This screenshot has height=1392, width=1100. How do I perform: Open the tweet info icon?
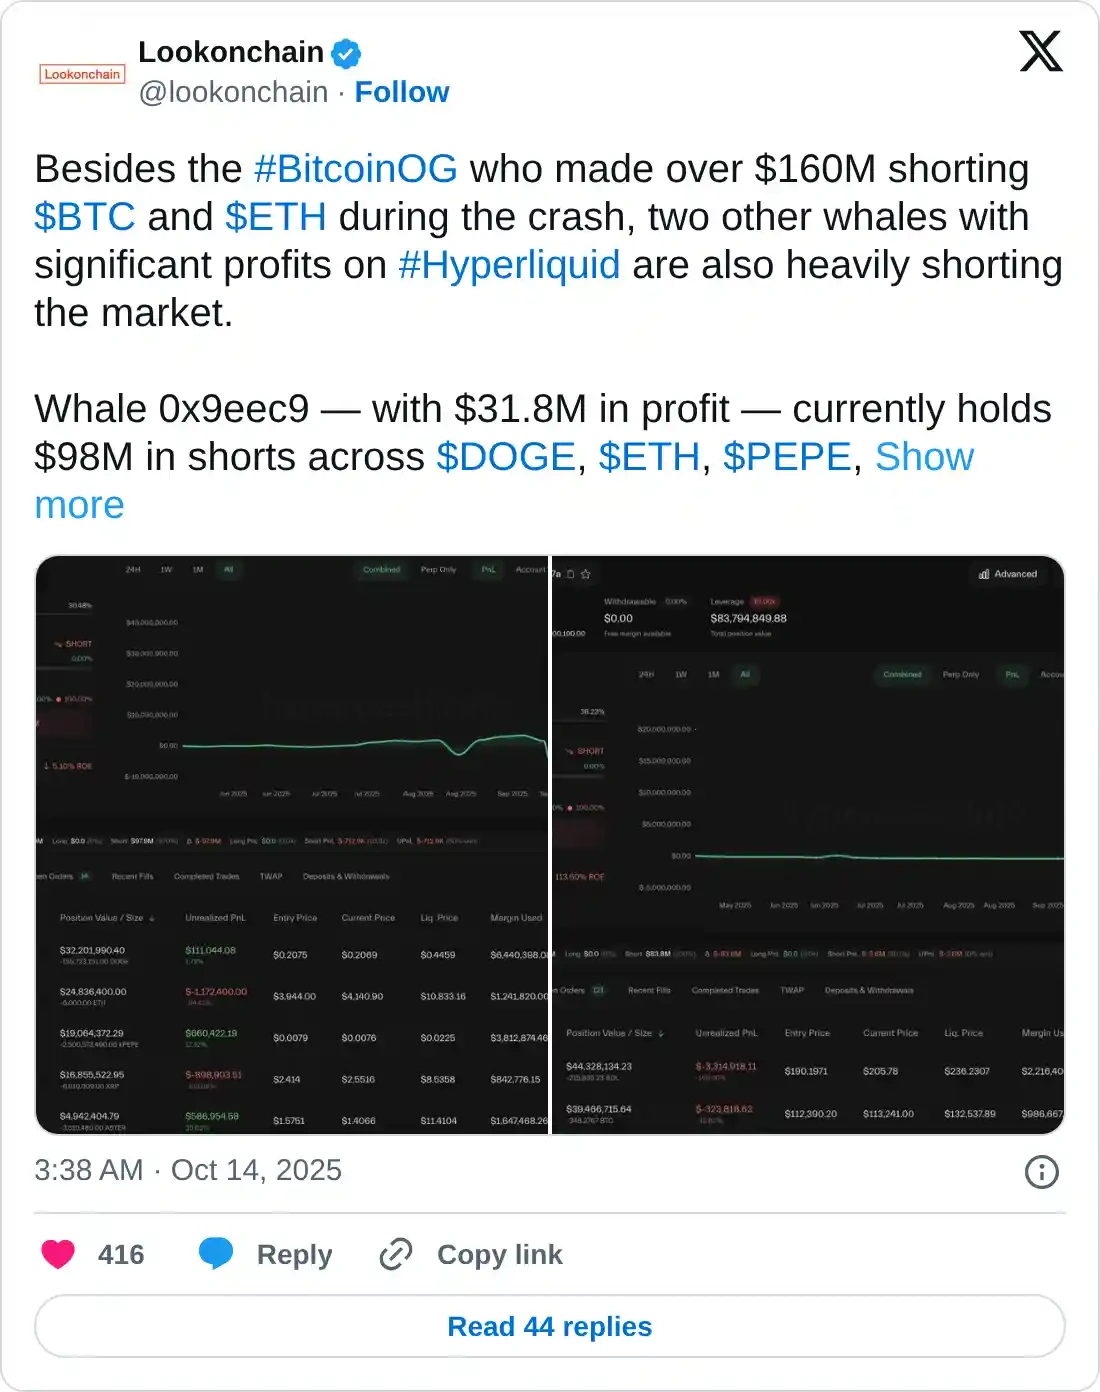(1041, 1171)
